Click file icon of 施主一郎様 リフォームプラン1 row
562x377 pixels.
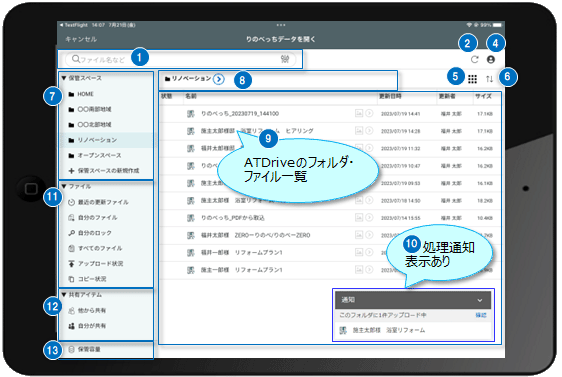tap(191, 270)
